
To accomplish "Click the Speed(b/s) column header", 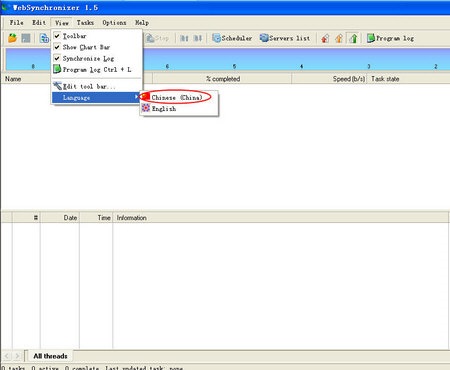I will (329, 79).
